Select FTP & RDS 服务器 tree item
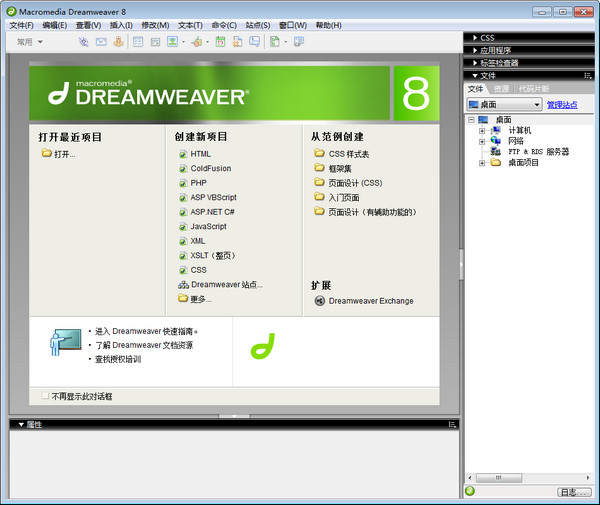Image resolution: width=600 pixels, height=505 pixels. coord(538,152)
